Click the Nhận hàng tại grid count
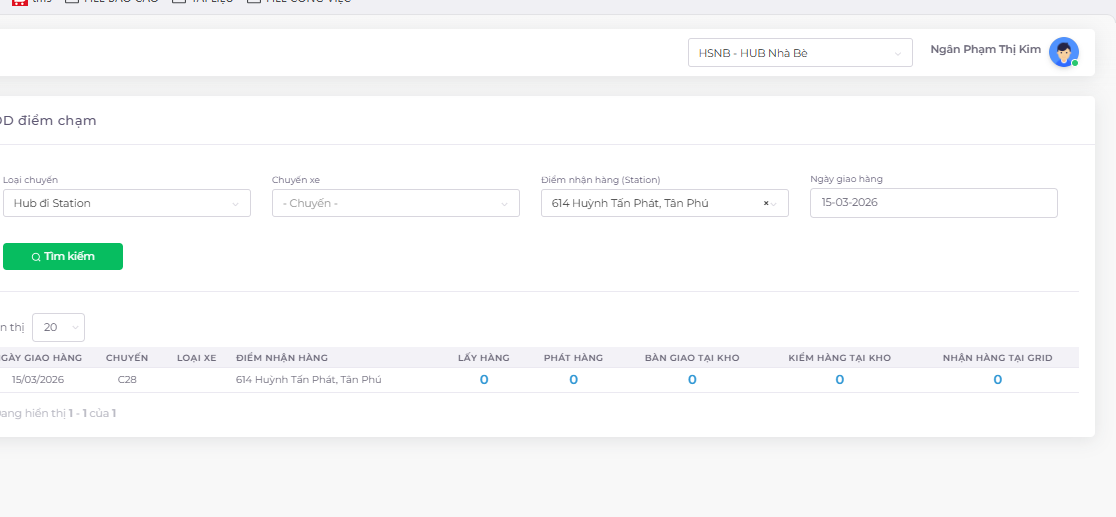This screenshot has width=1116, height=517. coord(997,380)
